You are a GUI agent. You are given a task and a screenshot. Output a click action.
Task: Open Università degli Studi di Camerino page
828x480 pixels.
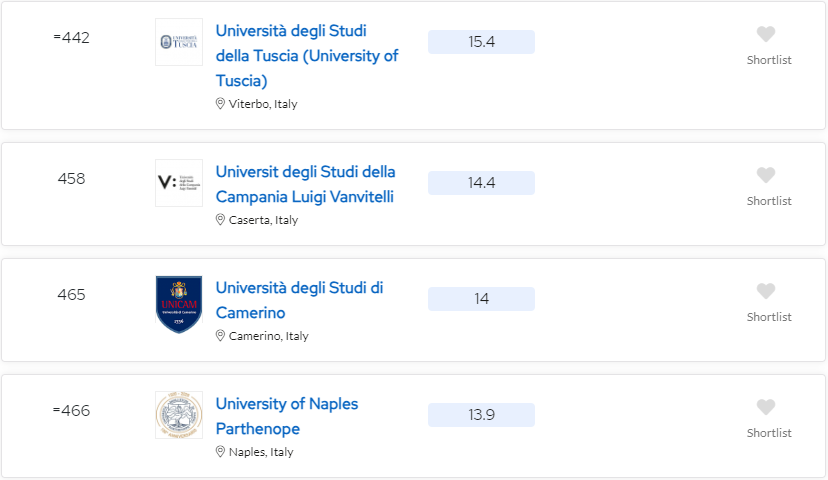click(299, 300)
